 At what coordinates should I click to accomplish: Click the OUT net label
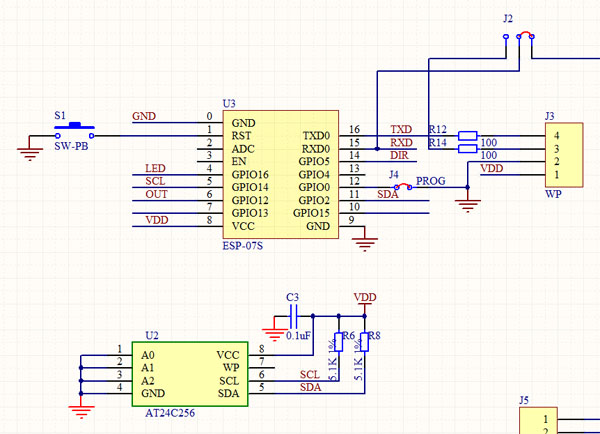click(156, 194)
